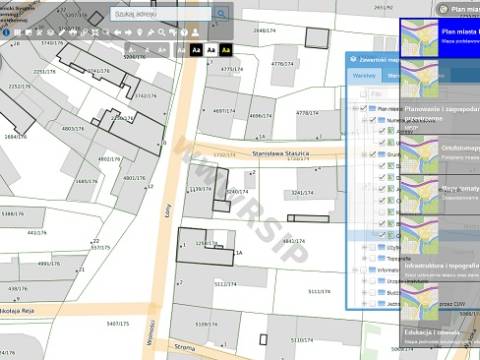Select the yellow-on-black Aa contrast mode
Screen dimensions: 480x360
[226, 50]
